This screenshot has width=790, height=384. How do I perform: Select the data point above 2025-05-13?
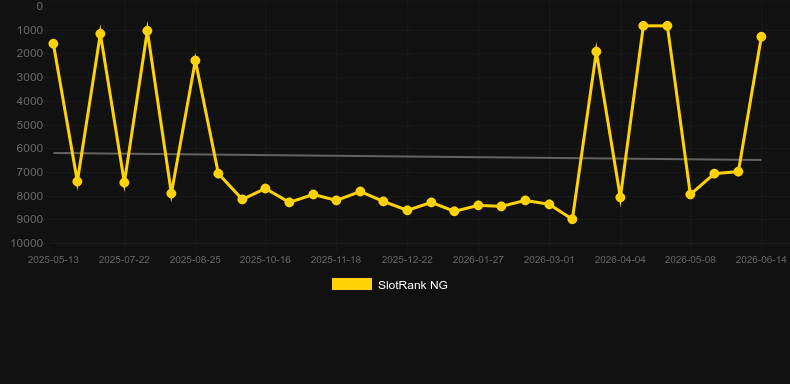pos(53,44)
